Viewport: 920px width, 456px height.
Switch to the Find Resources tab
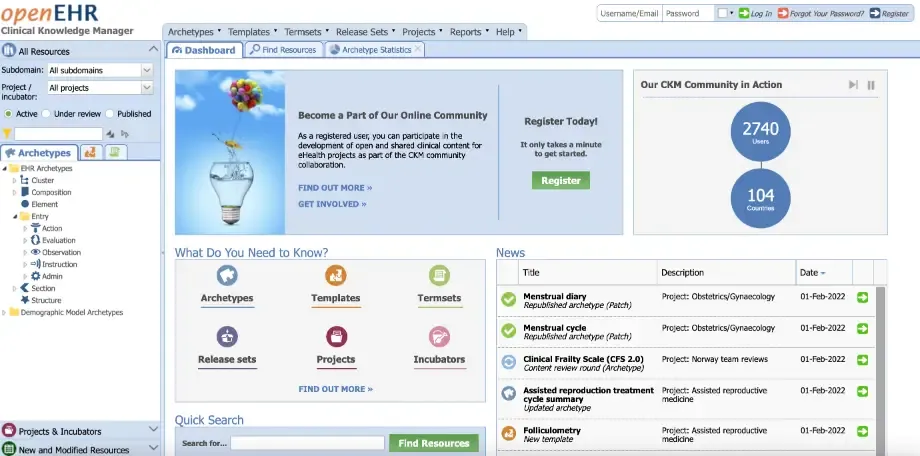(283, 50)
